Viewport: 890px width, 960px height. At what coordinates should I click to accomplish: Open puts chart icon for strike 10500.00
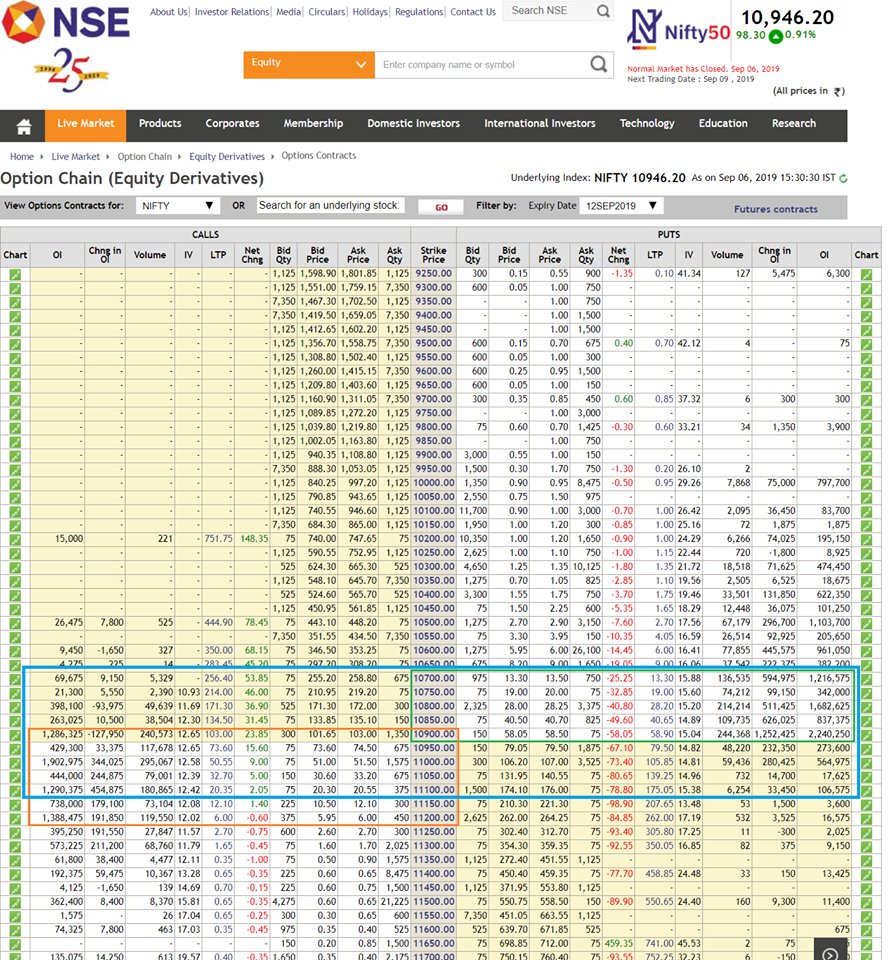coord(866,623)
